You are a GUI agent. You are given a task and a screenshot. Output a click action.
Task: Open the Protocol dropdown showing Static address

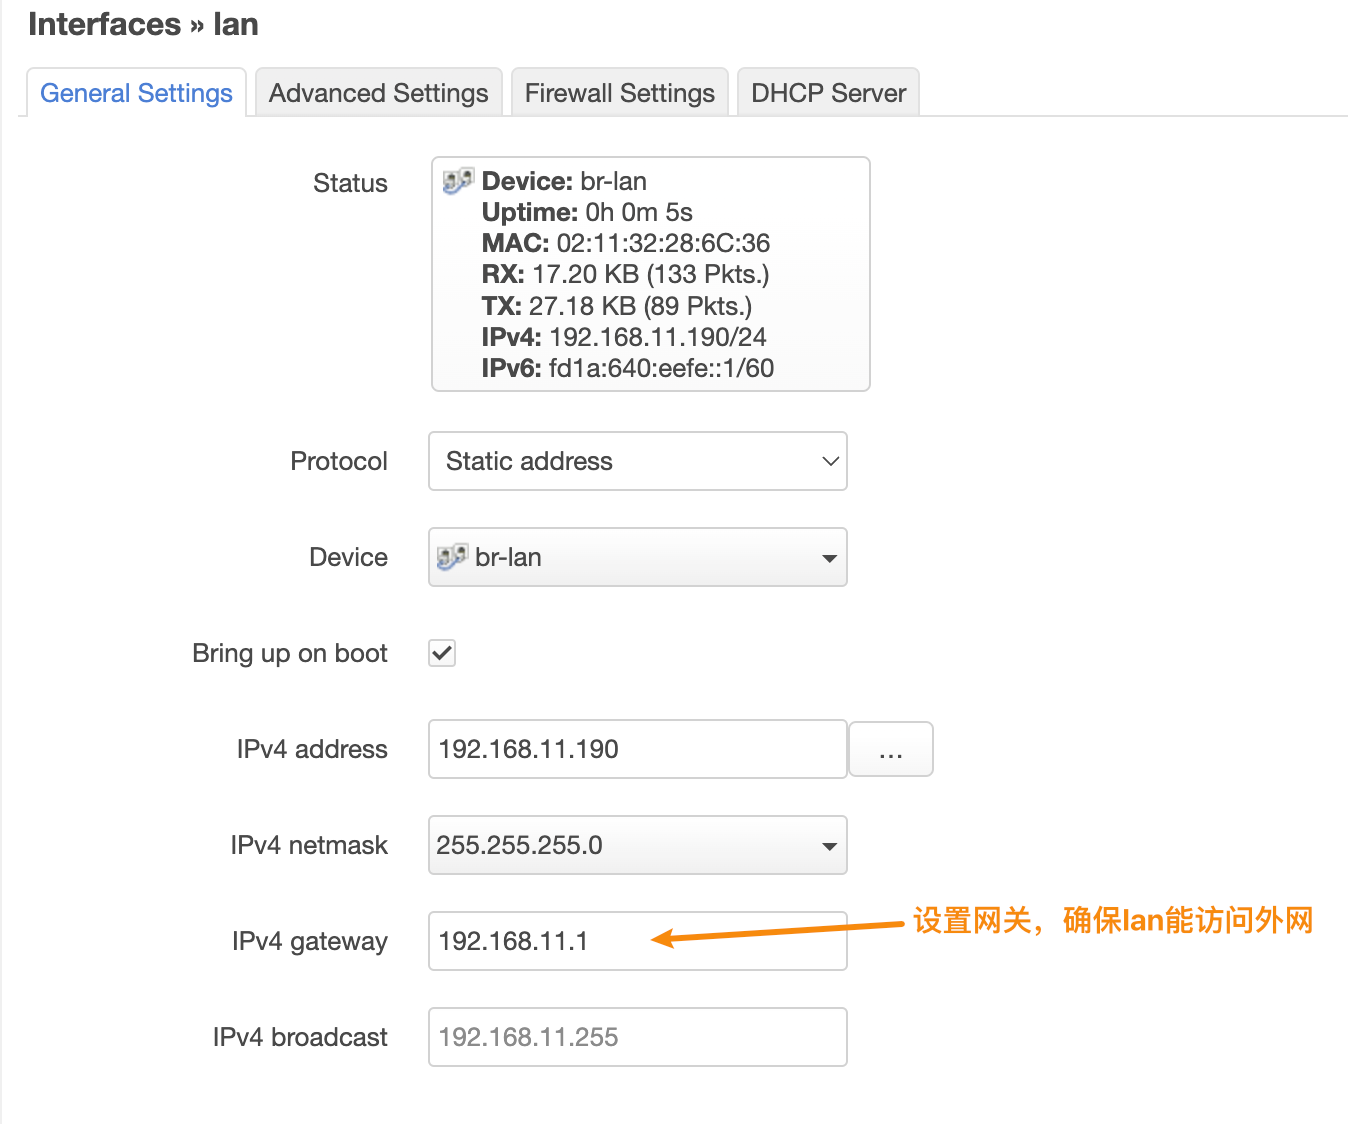[637, 461]
